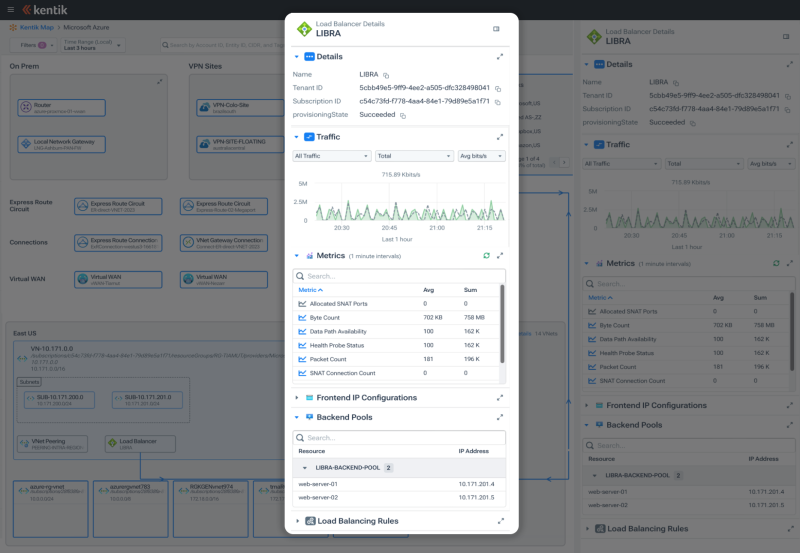This screenshot has height=553, width=800.
Task: Click the window icon in the popup header
Action: pos(496,29)
